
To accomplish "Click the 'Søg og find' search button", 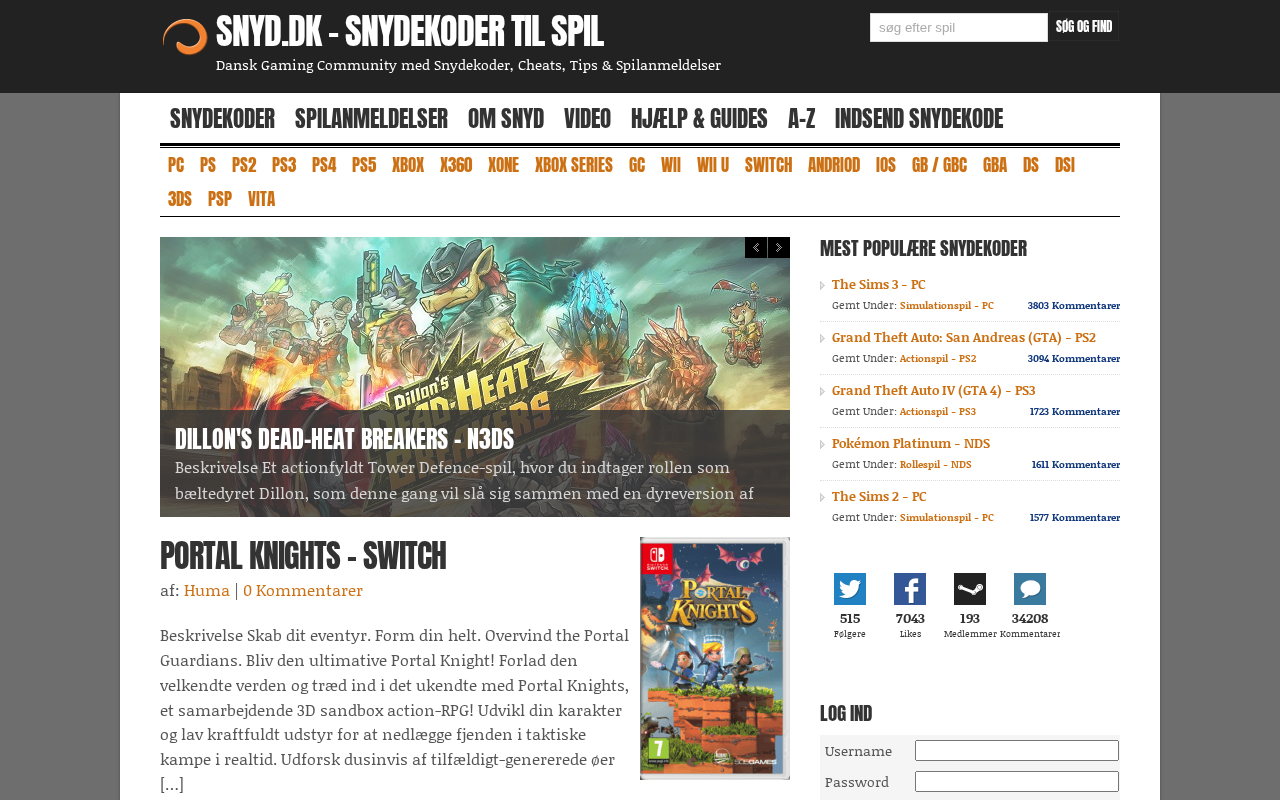I will coord(1084,27).
